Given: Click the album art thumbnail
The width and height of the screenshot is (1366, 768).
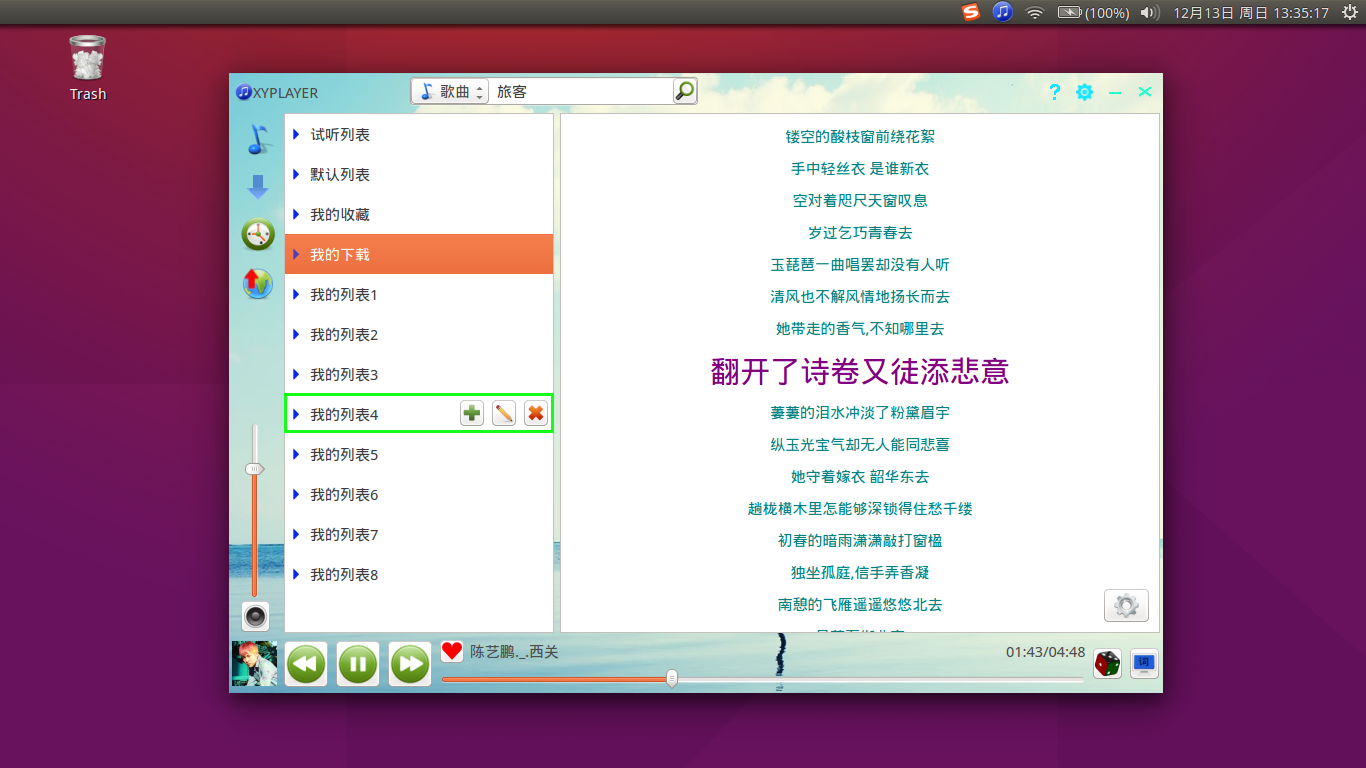Looking at the screenshot, I should pyautogui.click(x=254, y=663).
